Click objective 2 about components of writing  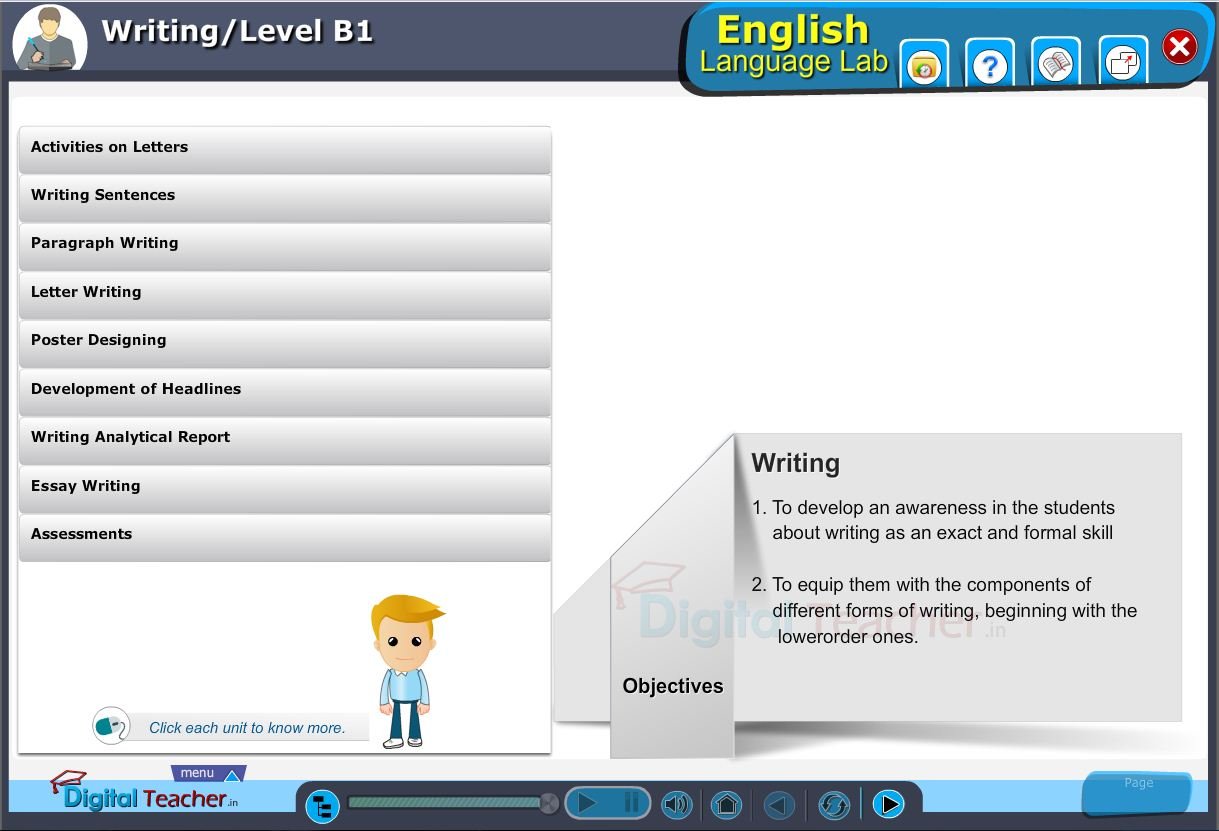coord(945,610)
